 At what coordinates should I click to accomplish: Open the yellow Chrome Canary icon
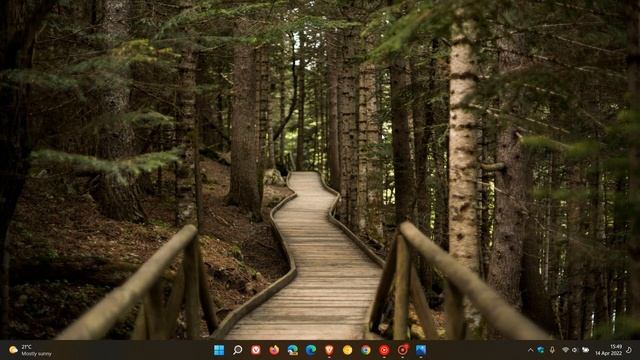pyautogui.click(x=347, y=350)
